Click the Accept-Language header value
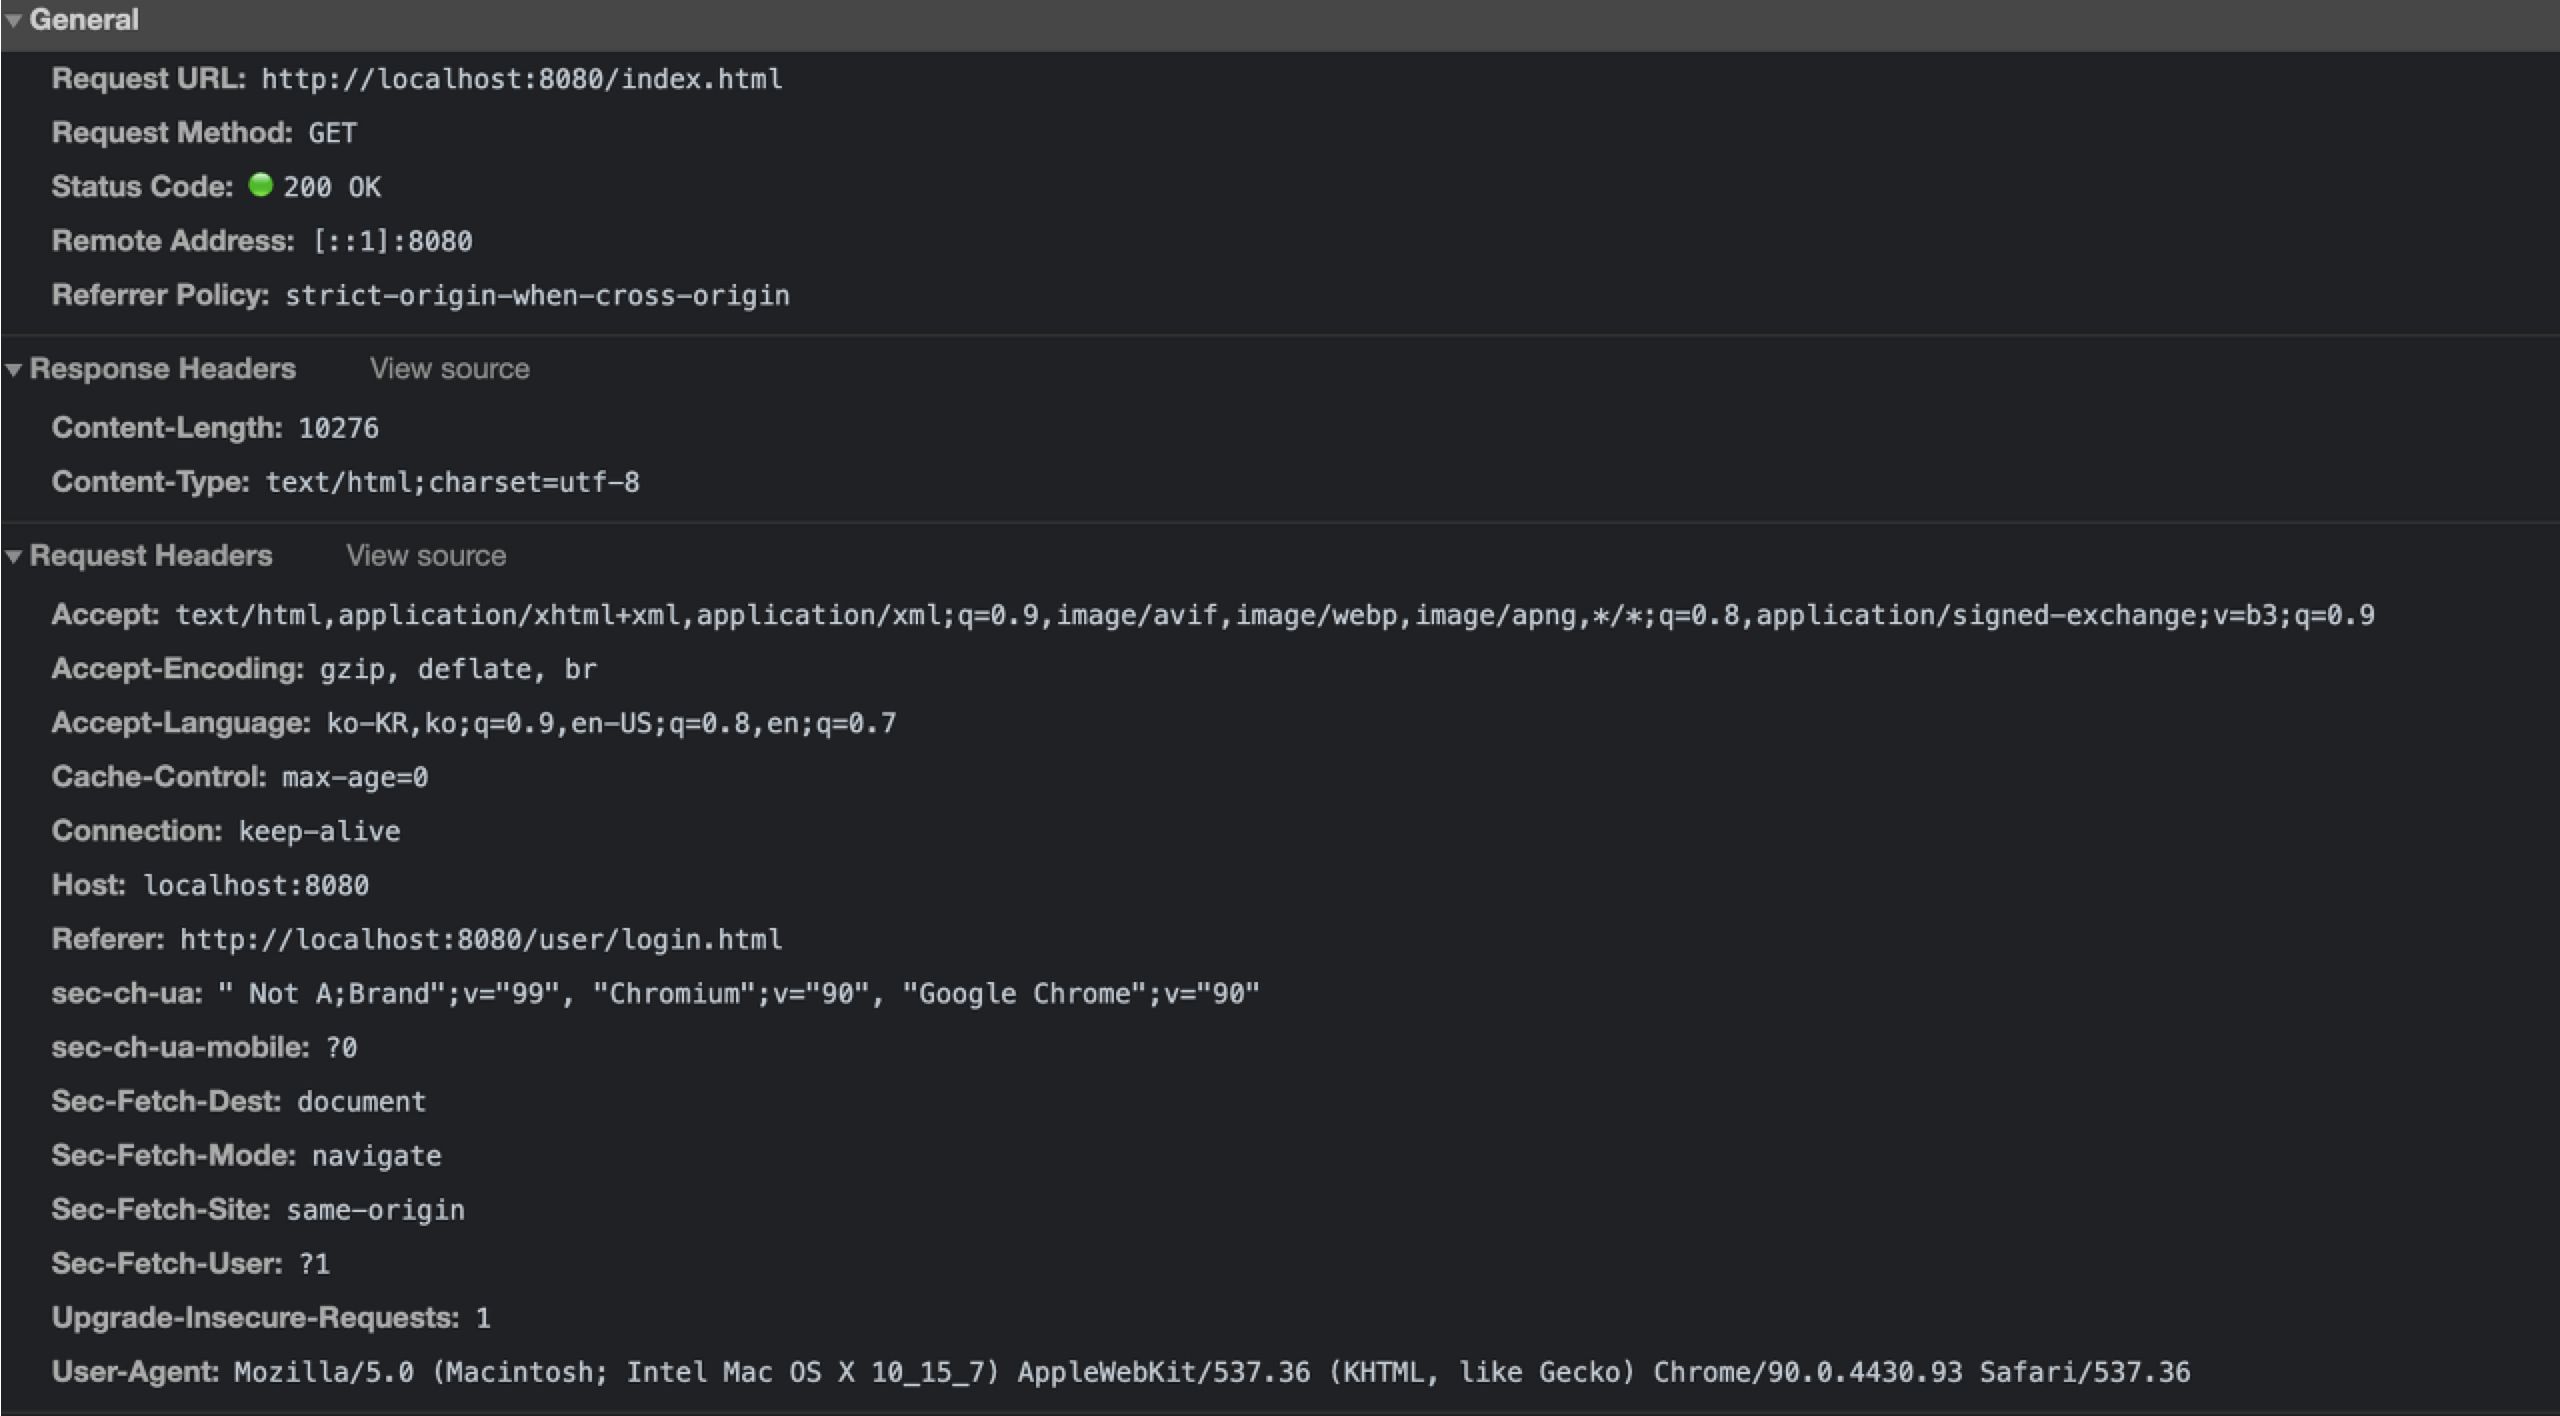Image resolution: width=2560 pixels, height=1416 pixels. click(611, 723)
